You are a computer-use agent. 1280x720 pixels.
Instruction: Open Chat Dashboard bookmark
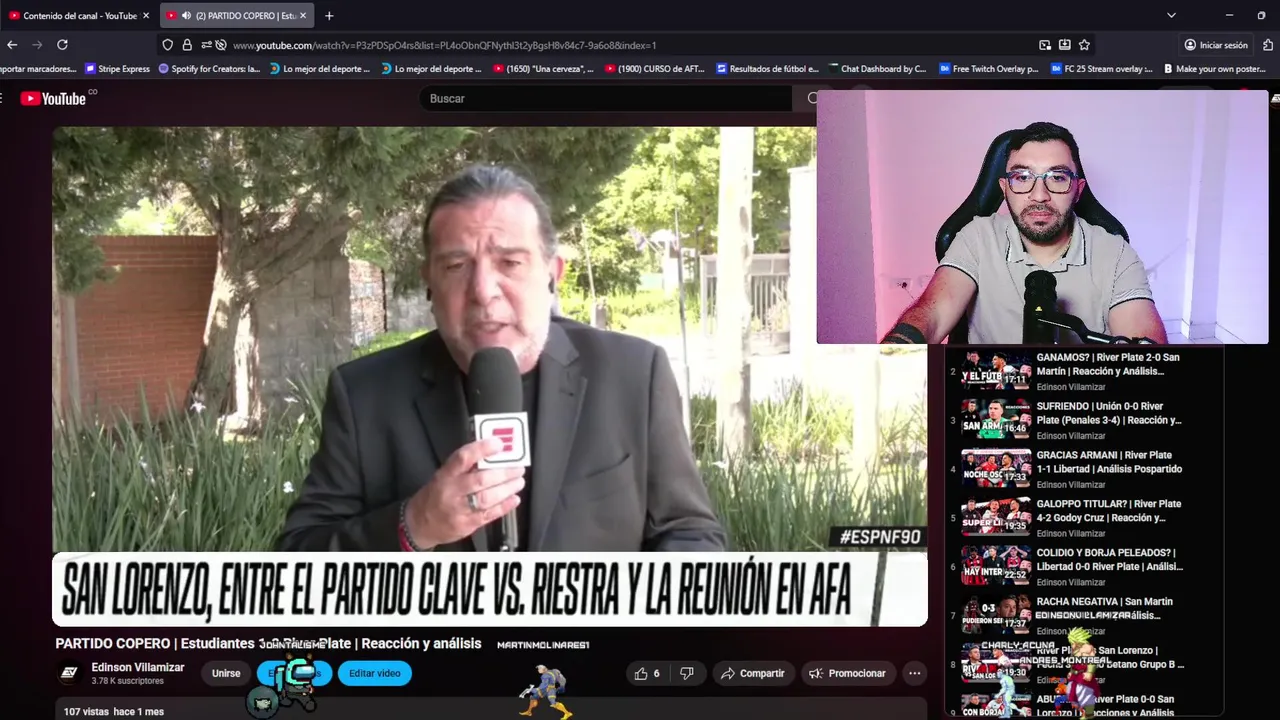[x=878, y=69]
